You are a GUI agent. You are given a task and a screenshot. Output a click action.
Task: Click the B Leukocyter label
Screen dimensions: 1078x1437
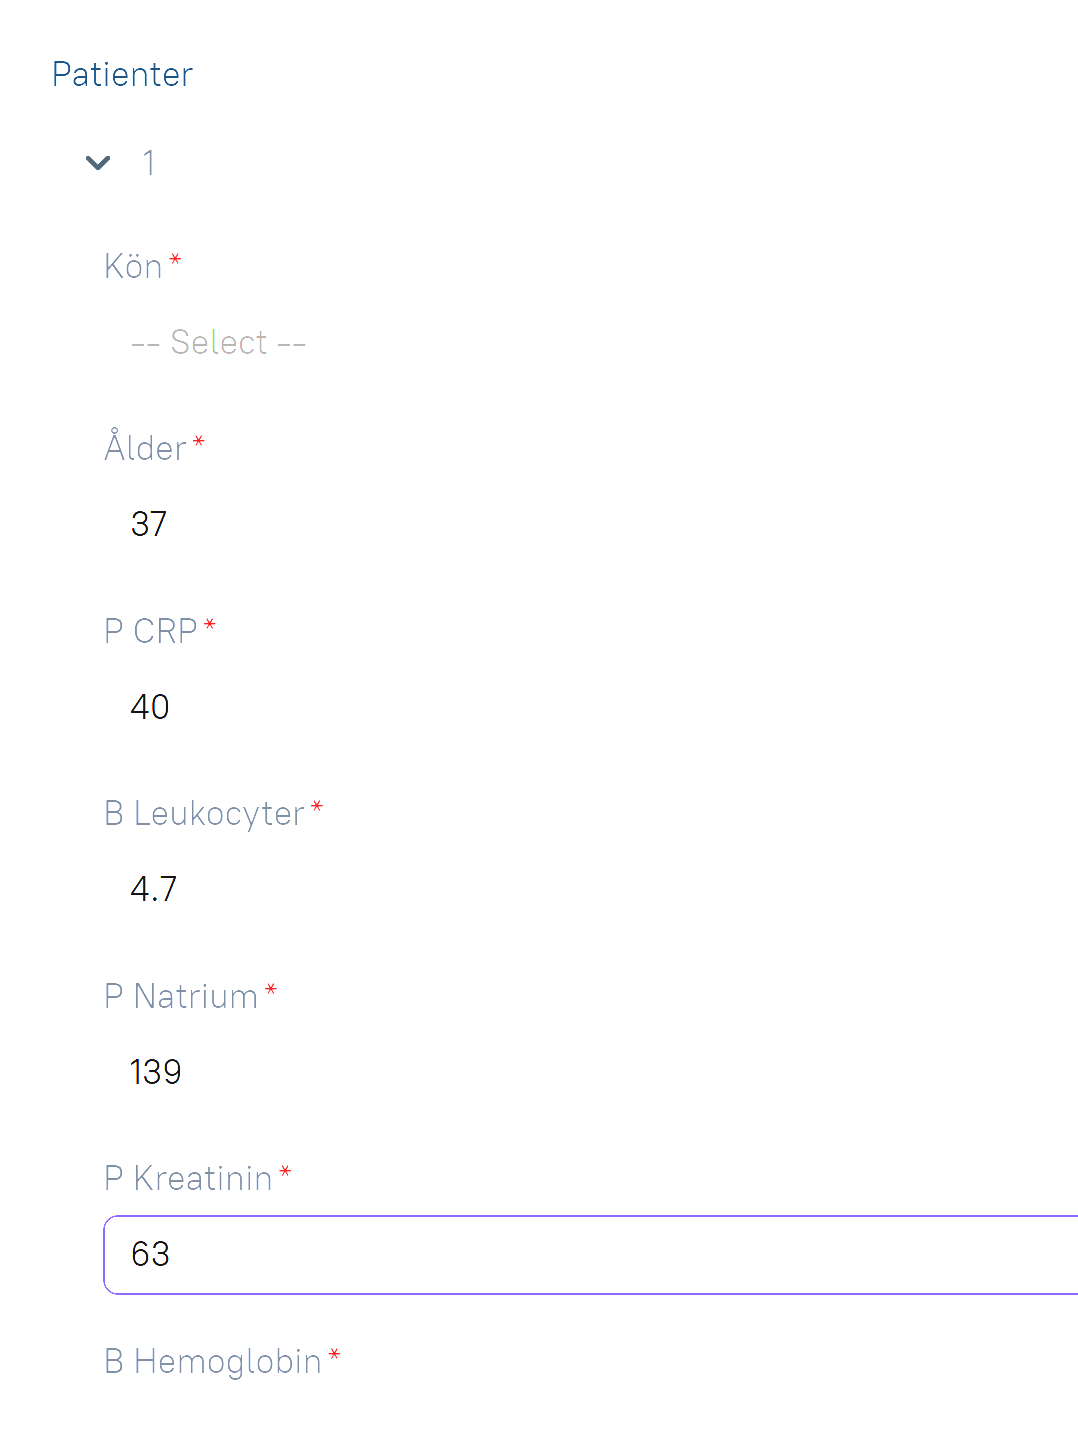[x=204, y=814]
